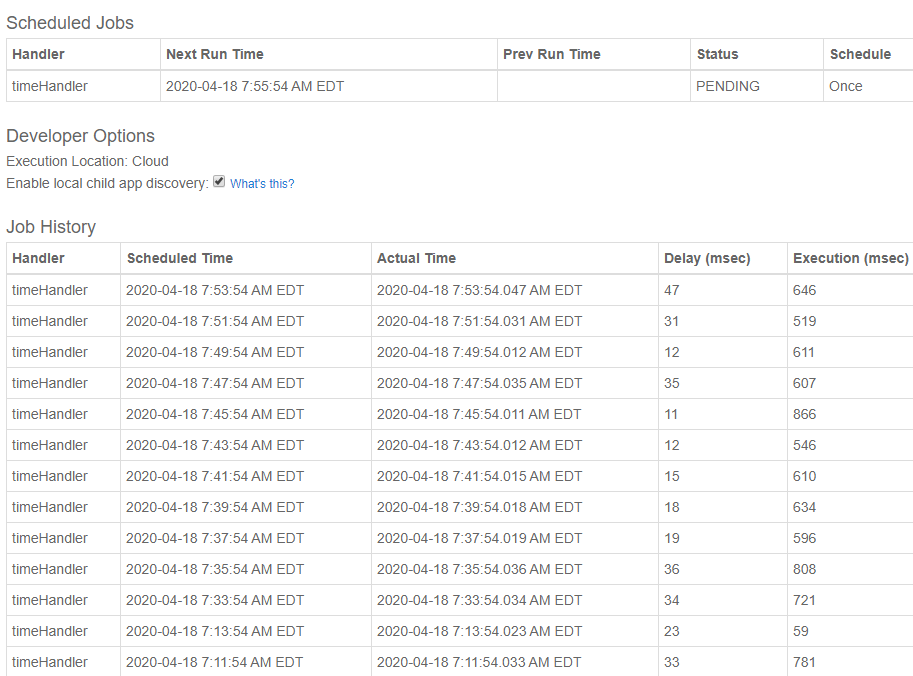Select the PENDING status cell

click(756, 86)
